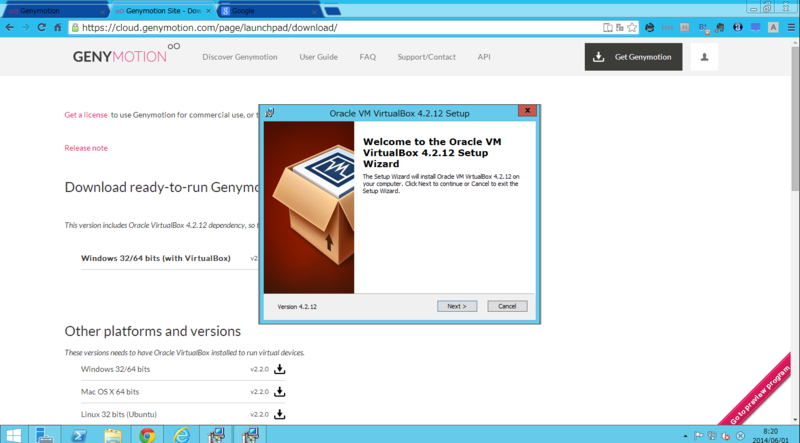Open Server Manager from the taskbar
The width and height of the screenshot is (800, 443).
[44, 435]
